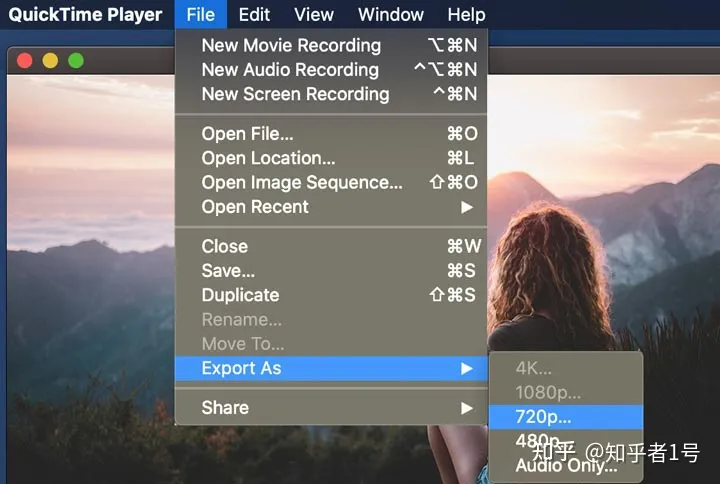Open the Edit menu
The height and width of the screenshot is (484, 720).
pos(254,15)
